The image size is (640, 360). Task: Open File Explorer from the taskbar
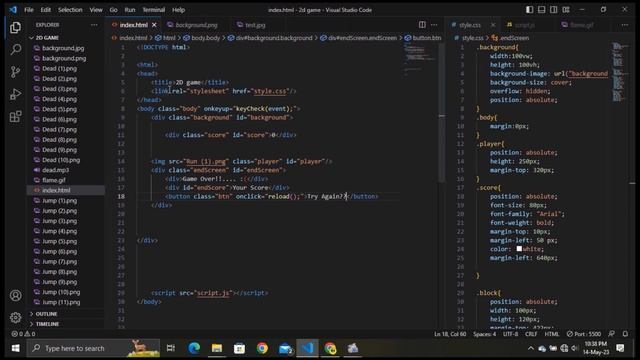click(217, 348)
